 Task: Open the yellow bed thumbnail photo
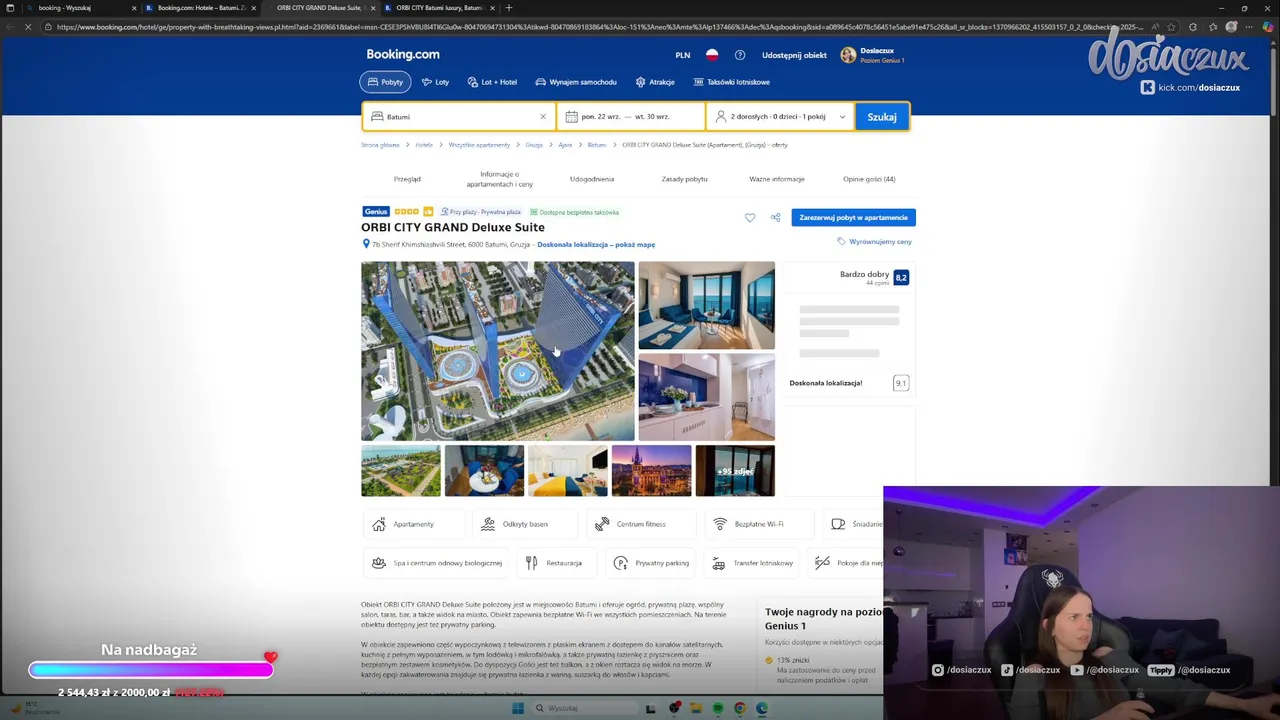tap(568, 471)
